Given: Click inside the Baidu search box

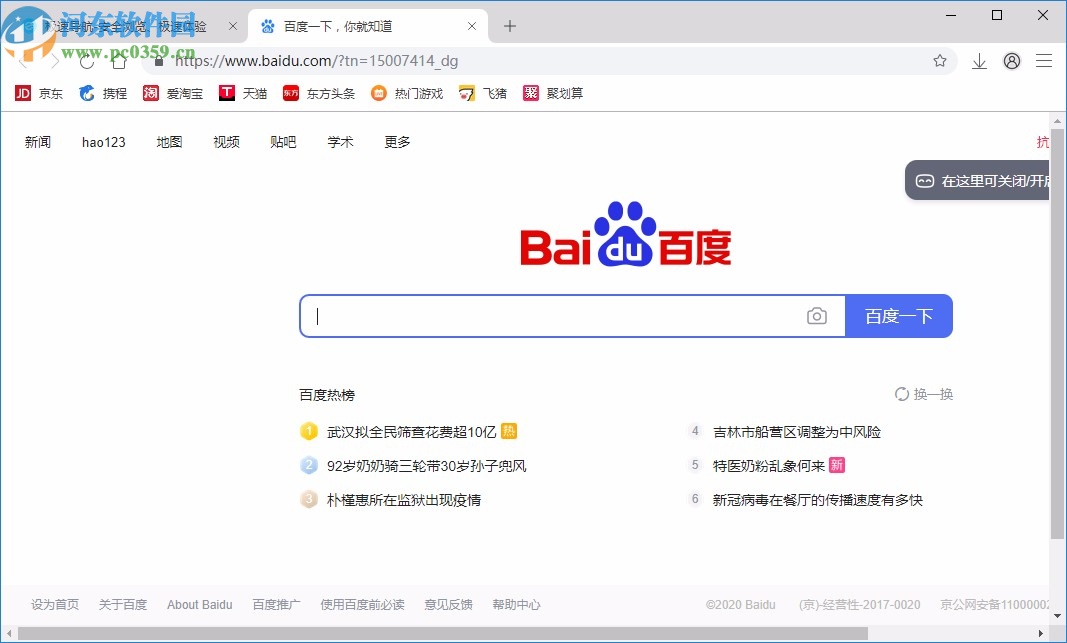Looking at the screenshot, I should coord(550,315).
